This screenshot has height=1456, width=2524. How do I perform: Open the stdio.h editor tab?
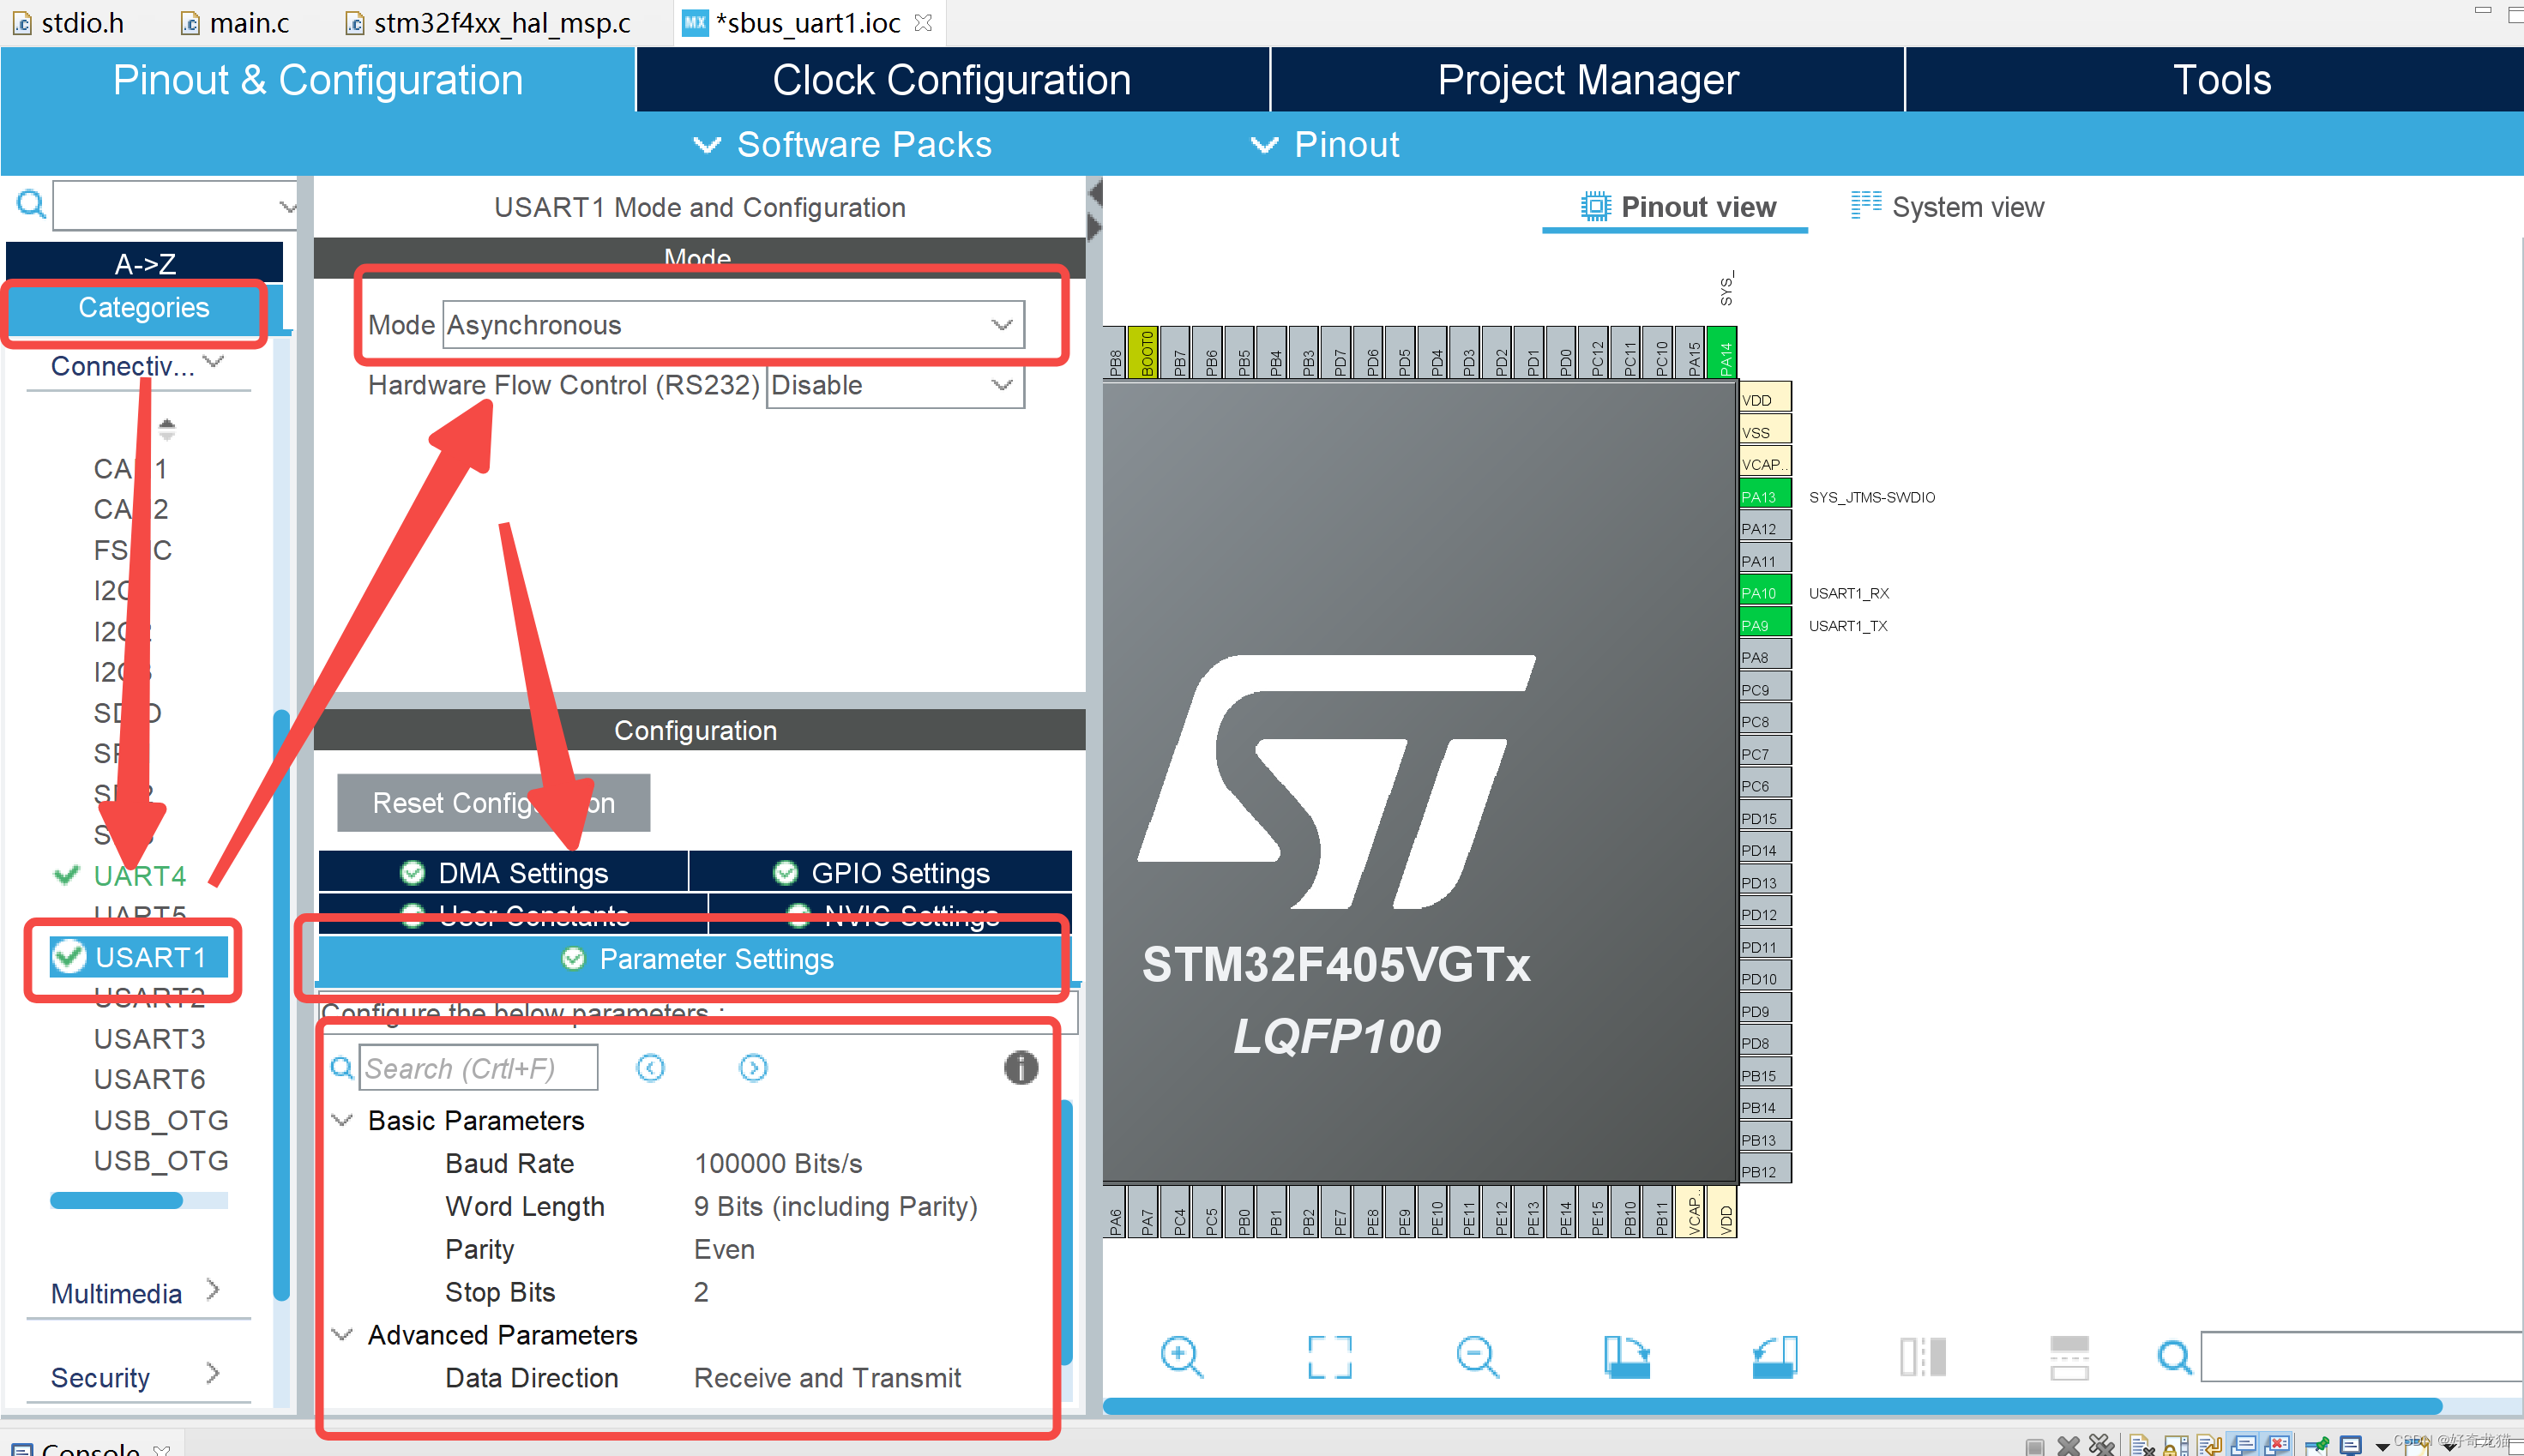tap(68, 22)
